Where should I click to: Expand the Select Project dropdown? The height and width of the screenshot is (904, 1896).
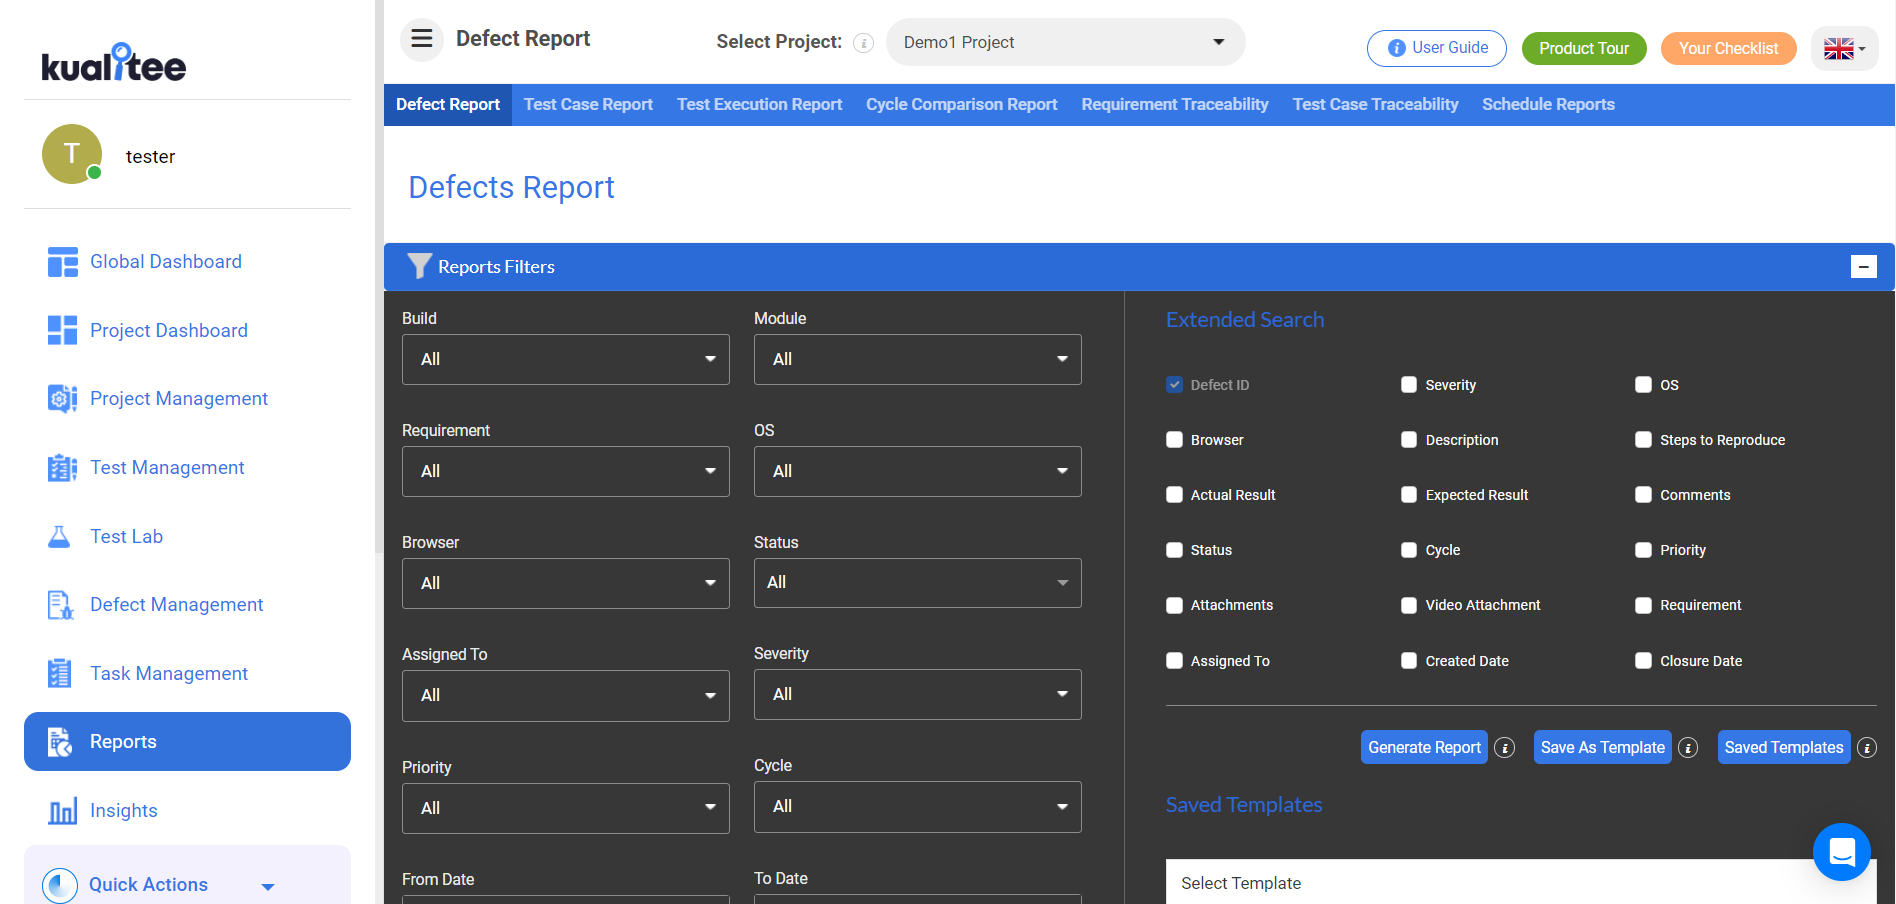(1065, 42)
